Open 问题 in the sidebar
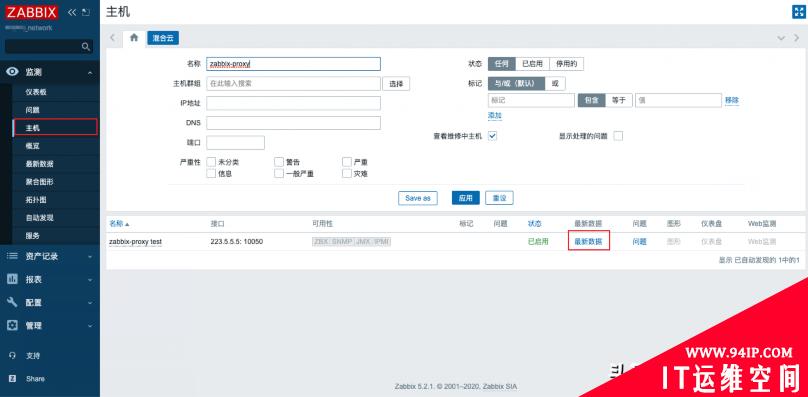Viewport: 808px width, 397px height. point(32,110)
